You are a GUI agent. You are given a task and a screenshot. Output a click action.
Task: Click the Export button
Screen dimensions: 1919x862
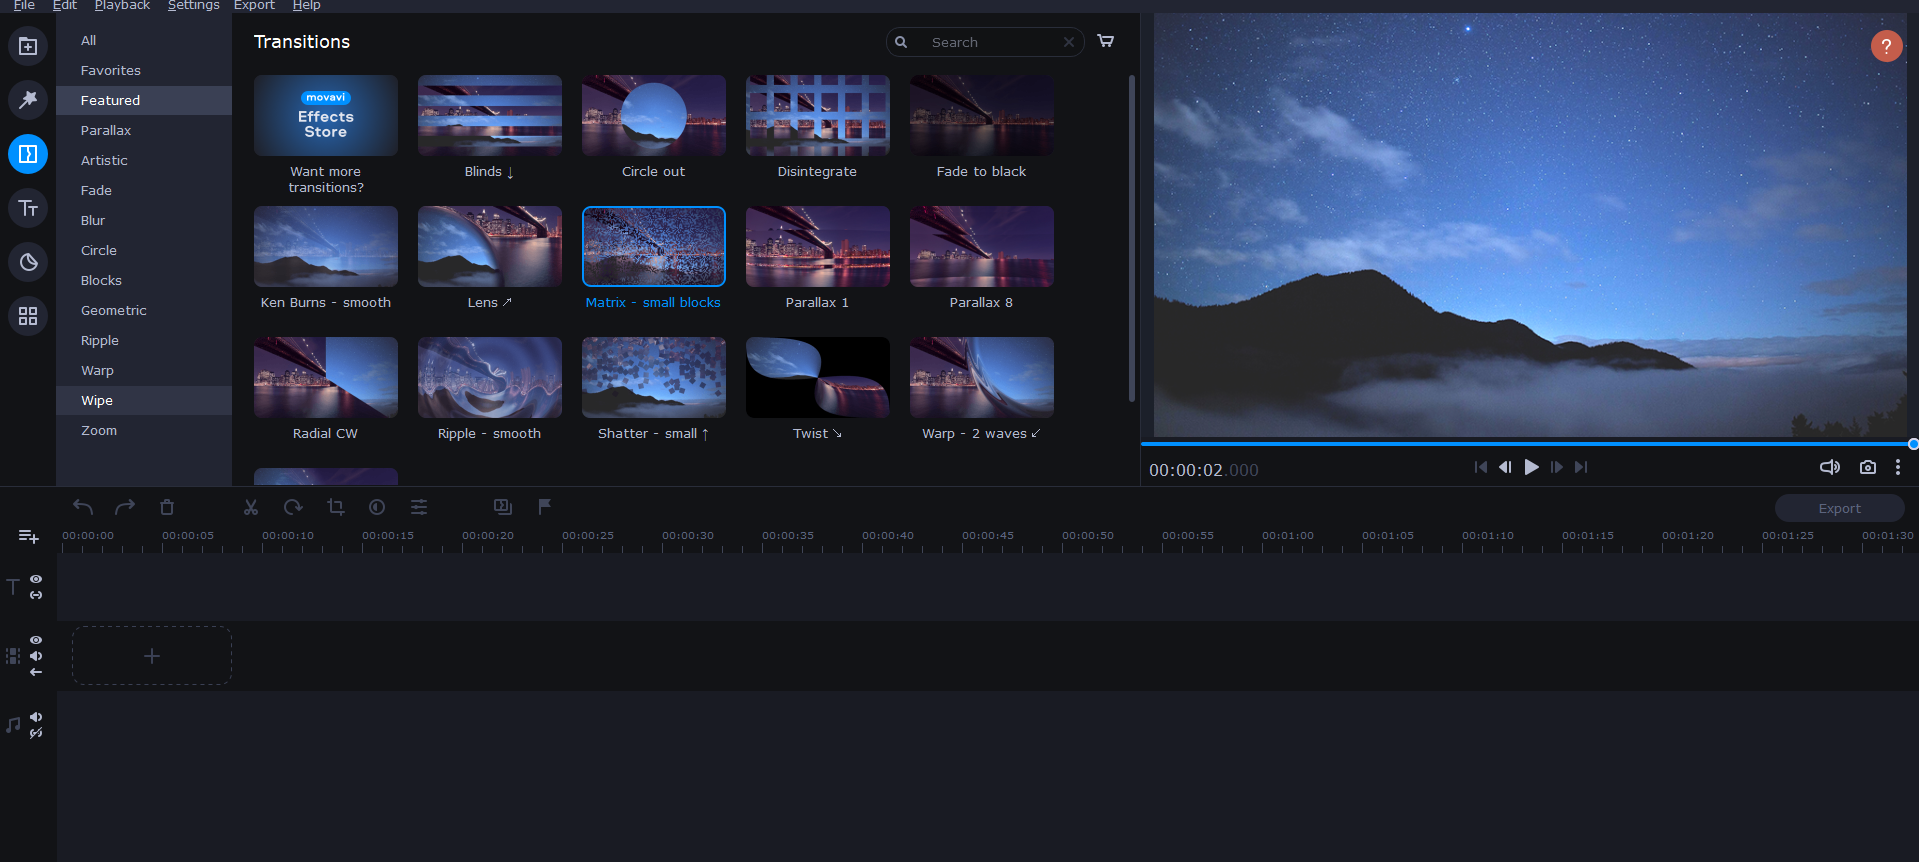click(x=1839, y=508)
